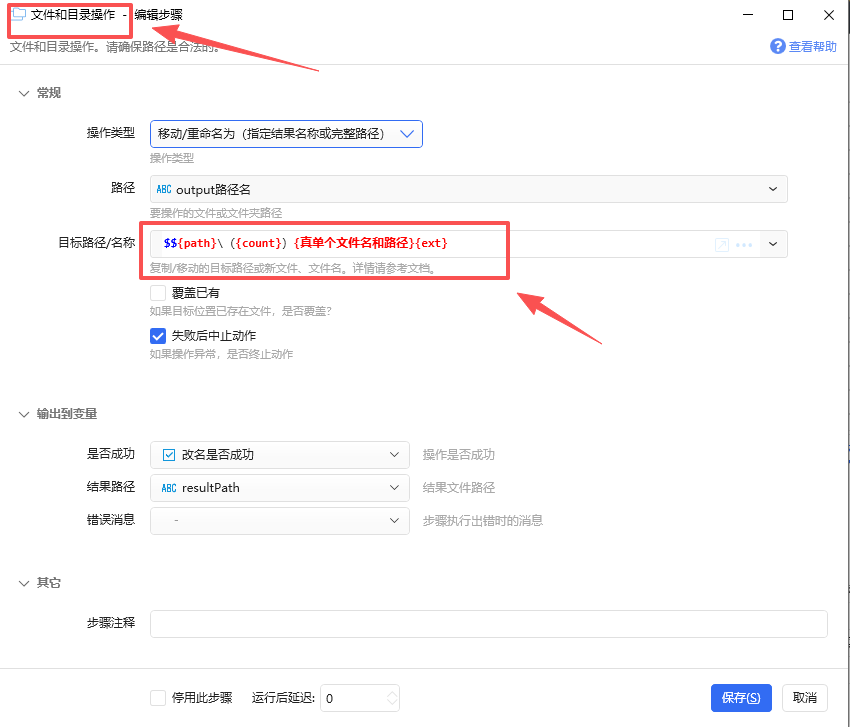The image size is (850, 727).
Task: Click the 保存(S) button
Action: click(741, 698)
